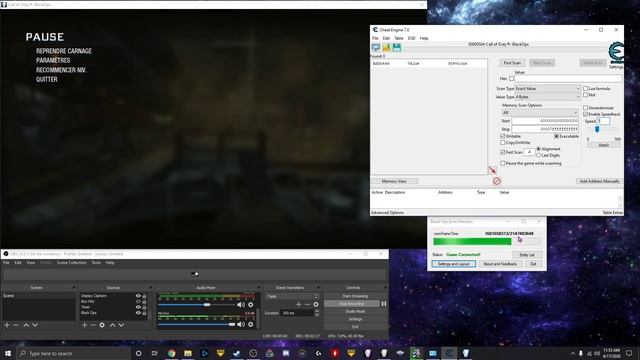Click the Windows Start button
This screenshot has width=640, height=360.
pos(8,353)
